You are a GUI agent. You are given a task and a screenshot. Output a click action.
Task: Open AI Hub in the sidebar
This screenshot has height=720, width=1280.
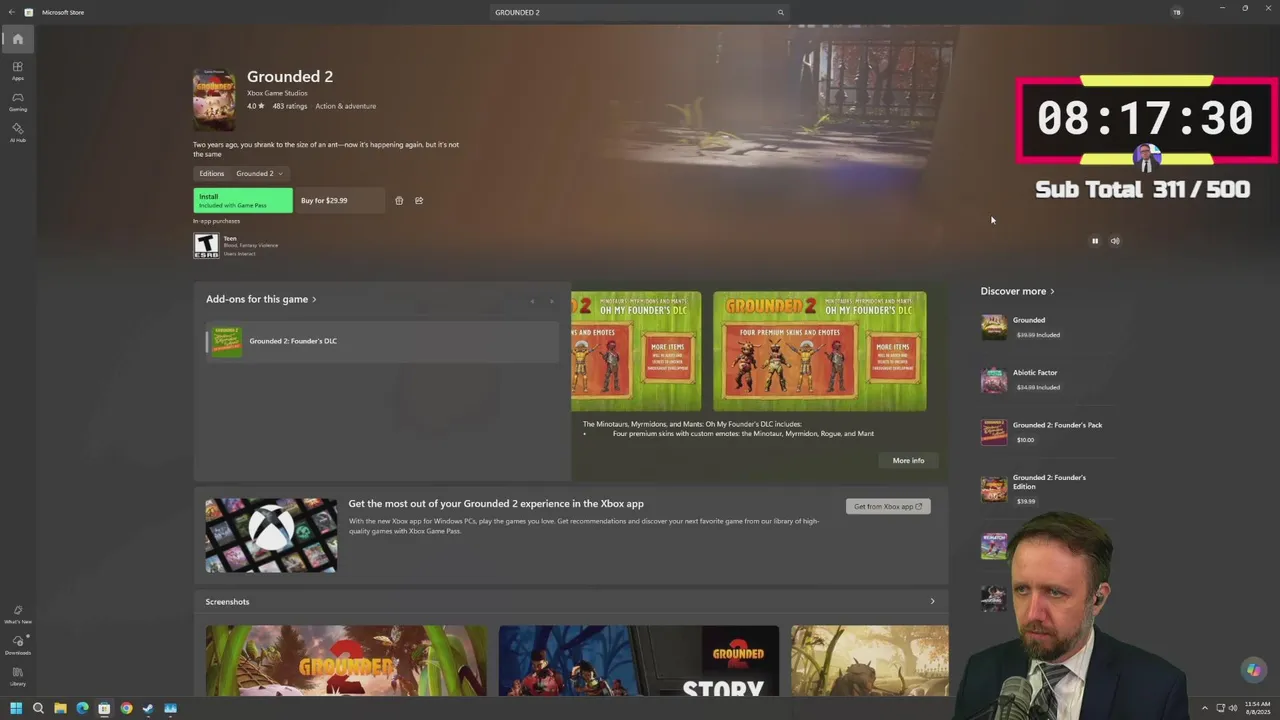17,132
